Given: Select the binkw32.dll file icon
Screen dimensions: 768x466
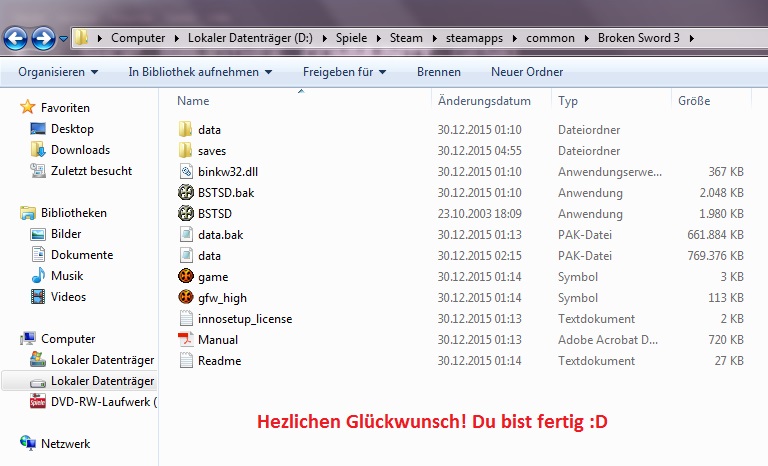Looking at the screenshot, I should click(186, 172).
